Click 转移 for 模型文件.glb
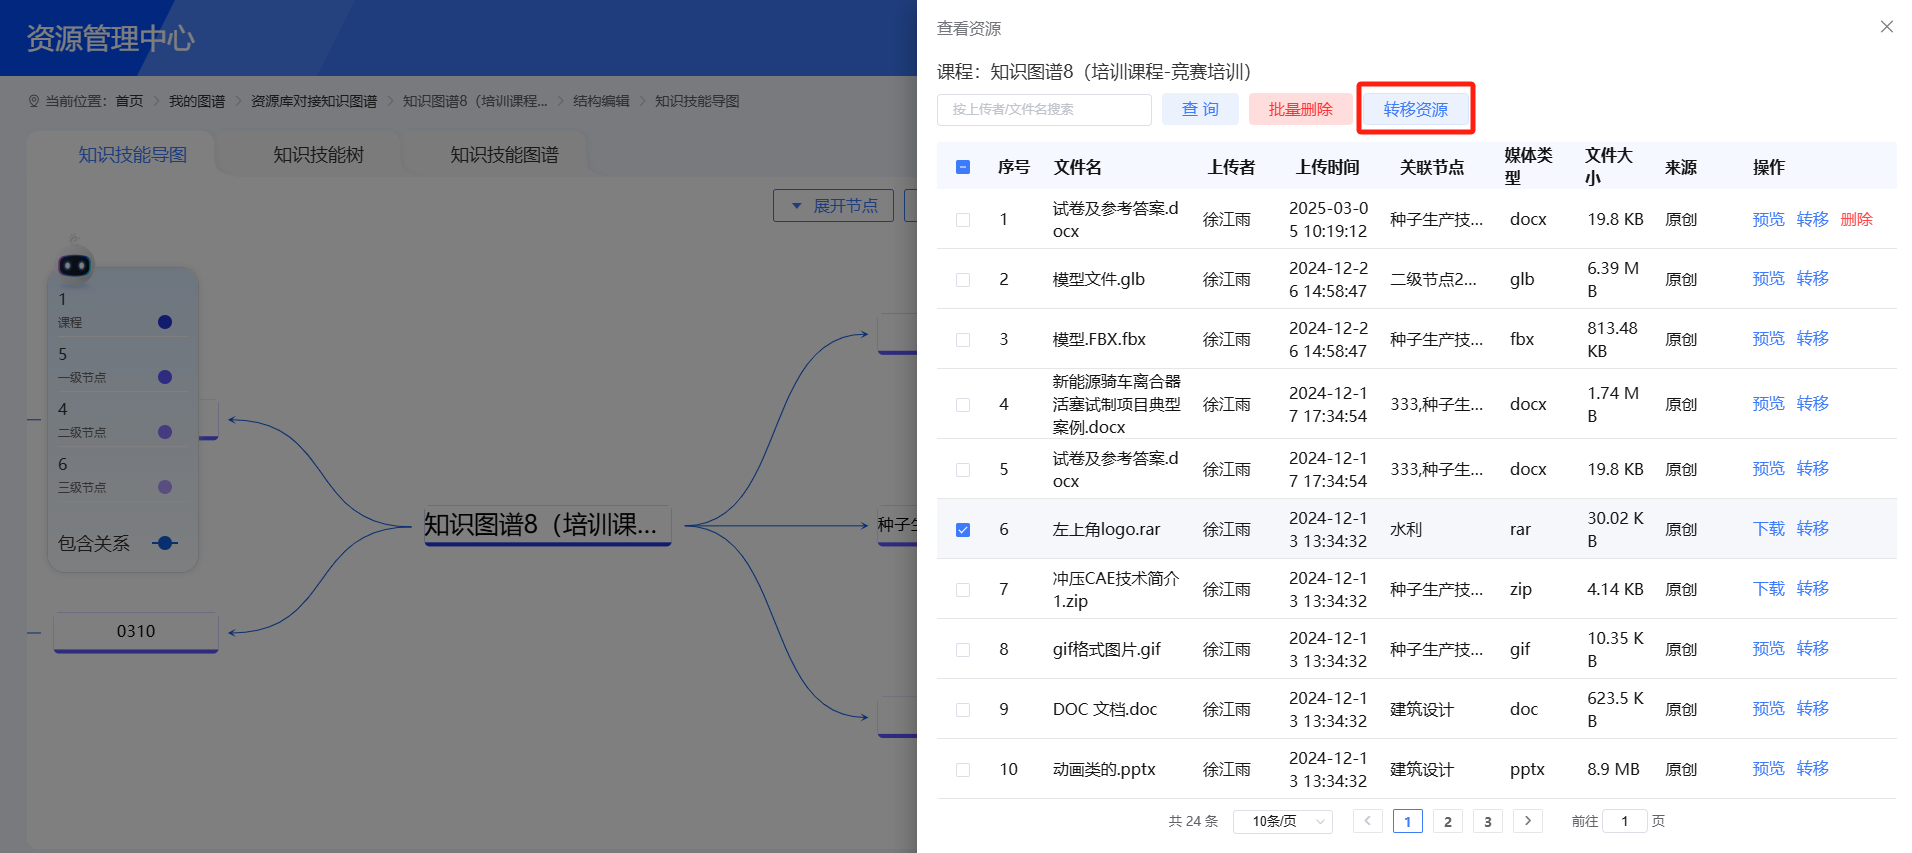Viewport: 1912px width, 853px height. (x=1812, y=278)
